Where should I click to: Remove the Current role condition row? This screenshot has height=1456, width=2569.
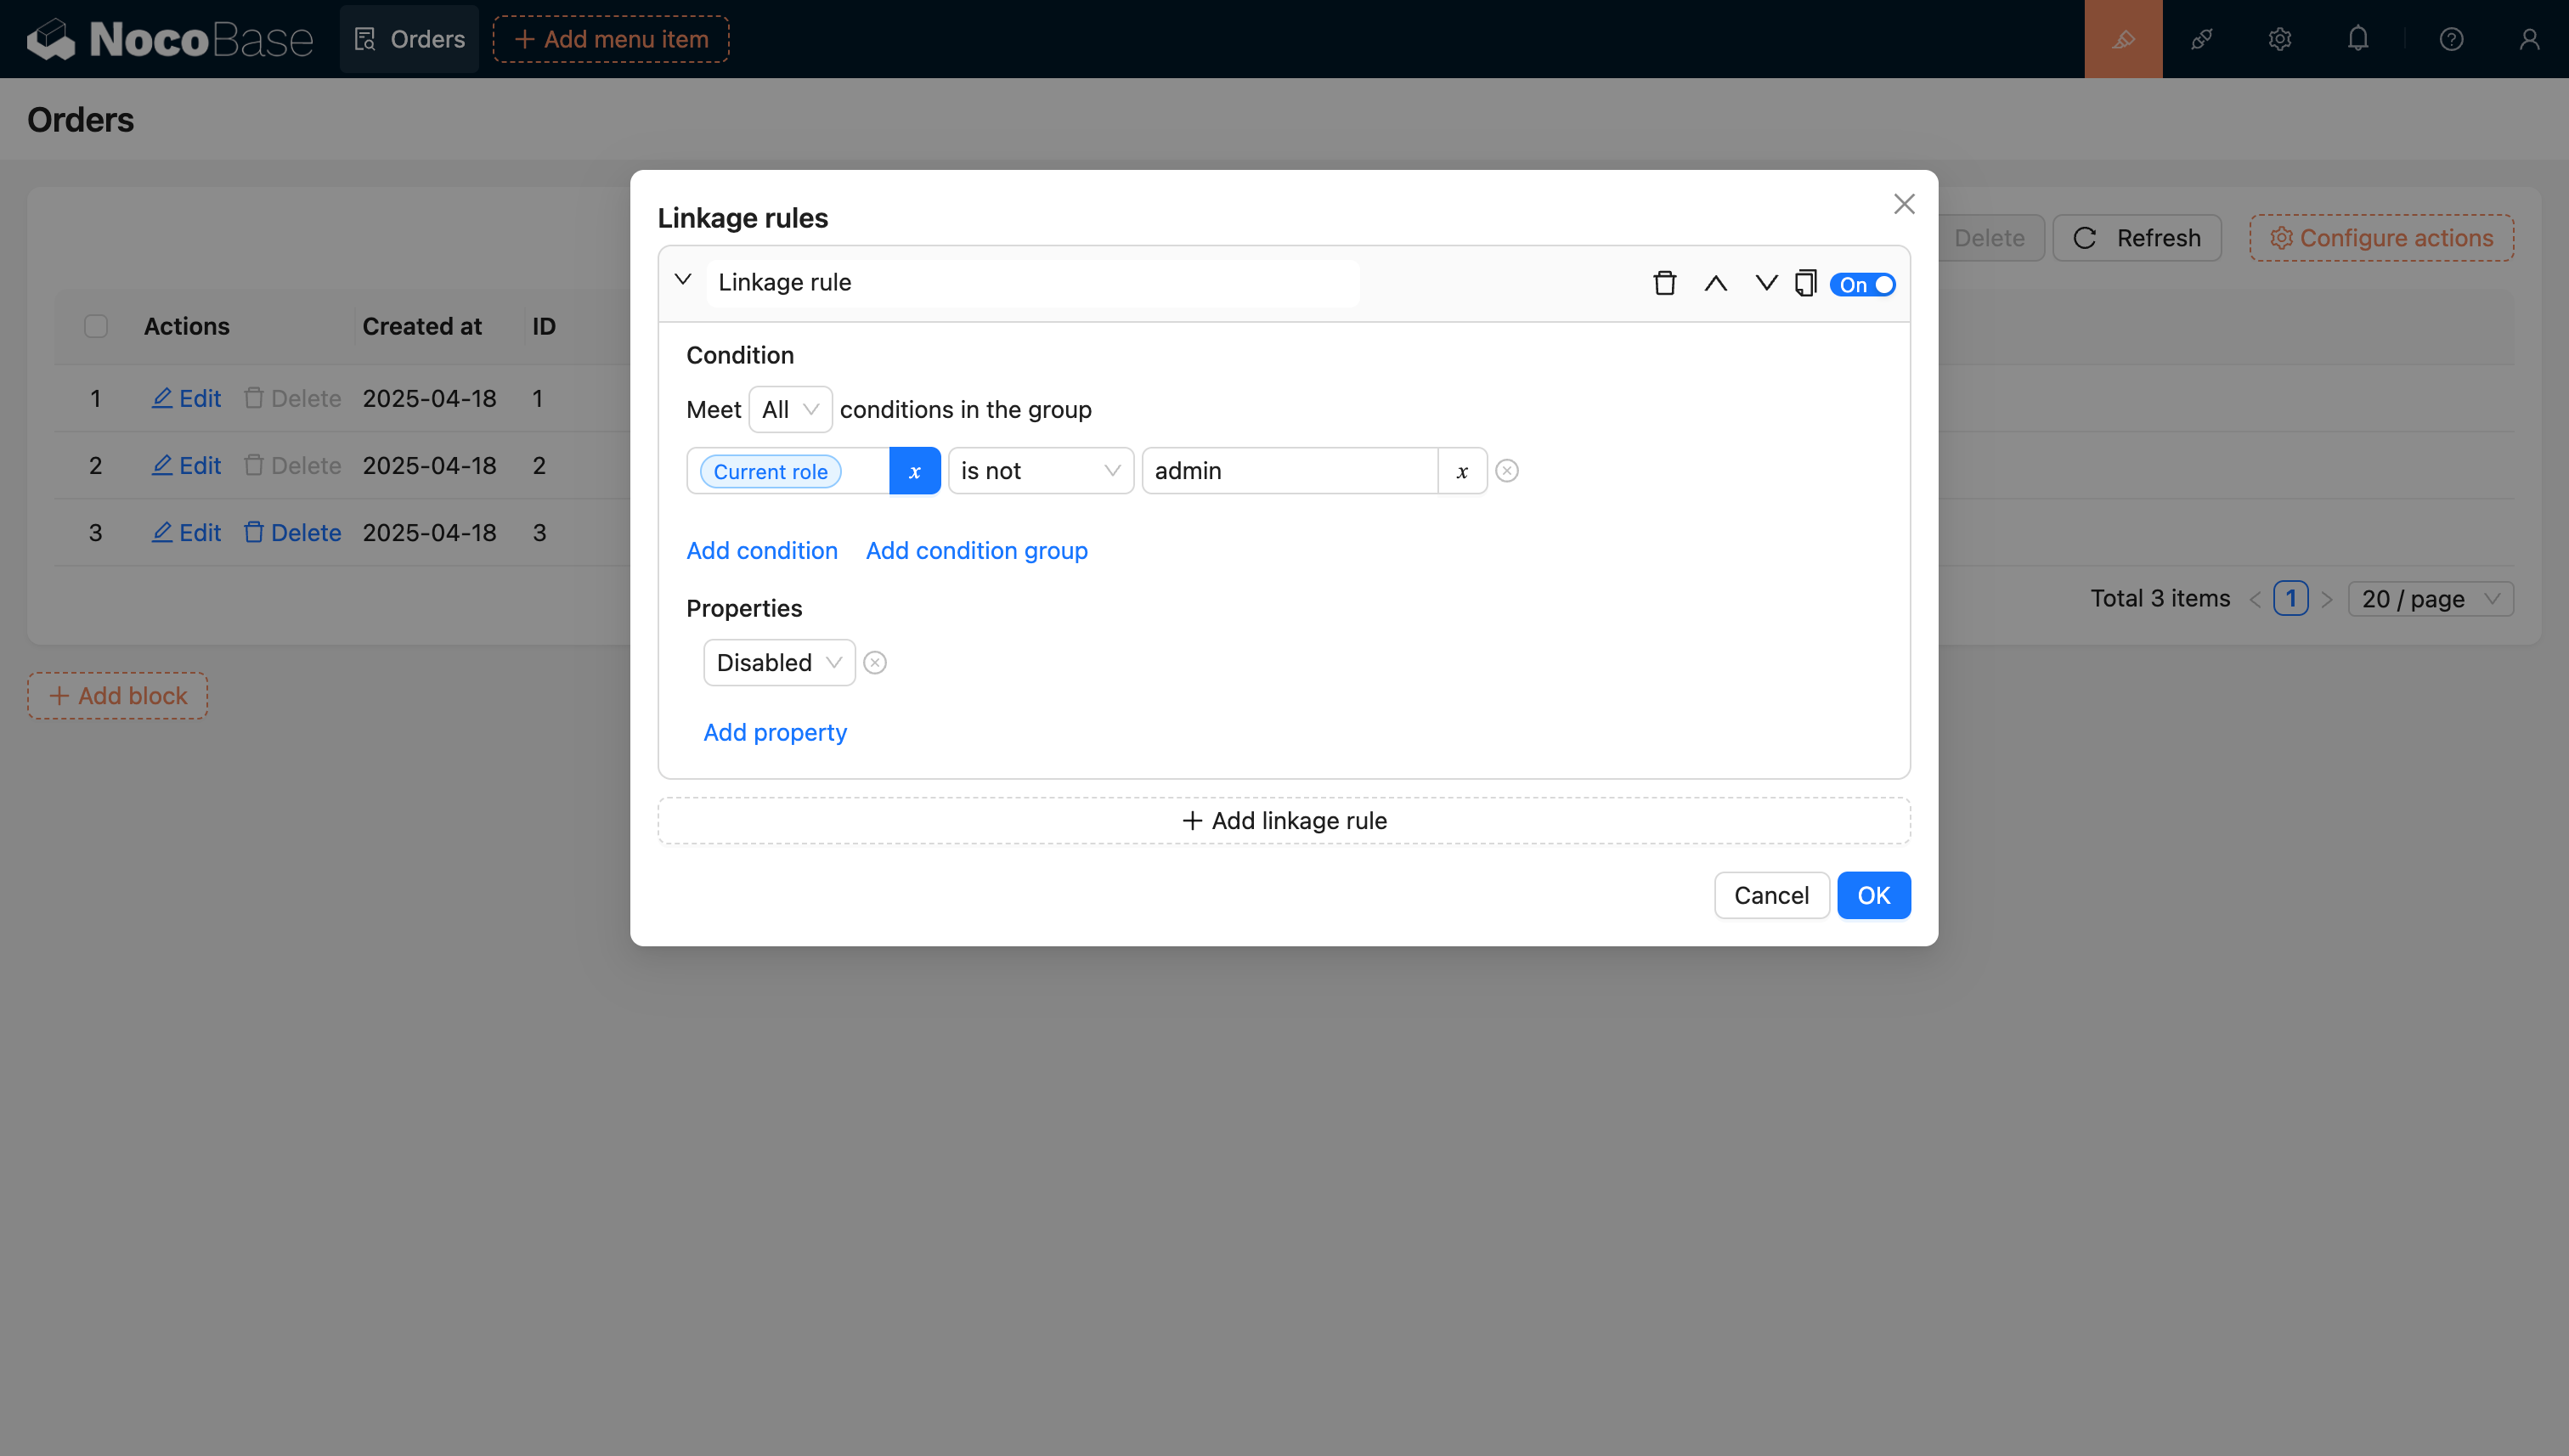(1507, 471)
